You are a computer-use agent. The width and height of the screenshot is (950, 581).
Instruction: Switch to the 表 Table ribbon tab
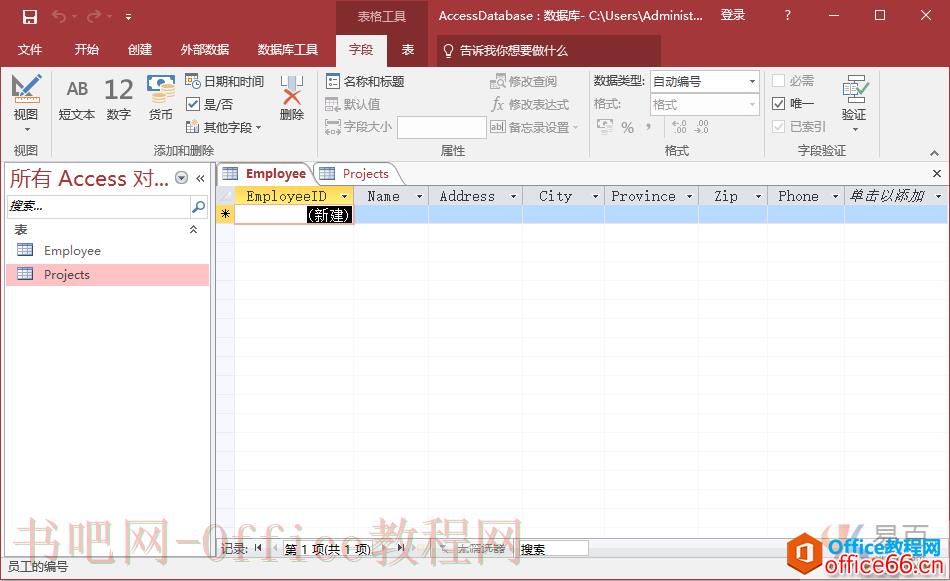[x=408, y=50]
